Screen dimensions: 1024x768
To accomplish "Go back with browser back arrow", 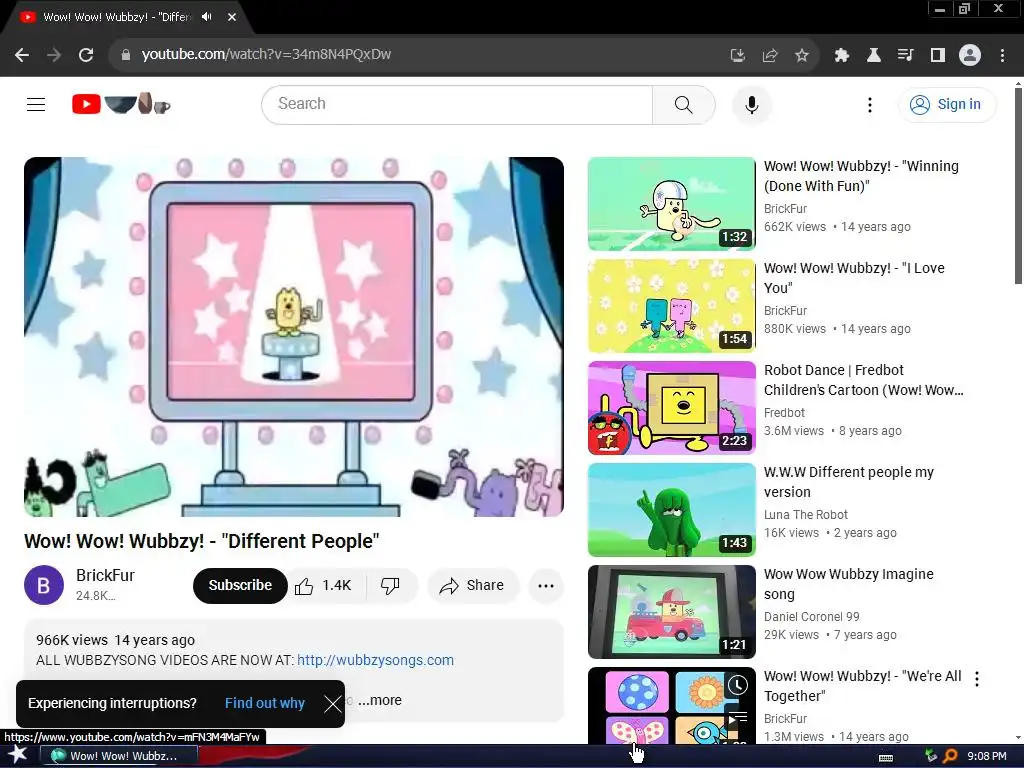I will [x=22, y=55].
